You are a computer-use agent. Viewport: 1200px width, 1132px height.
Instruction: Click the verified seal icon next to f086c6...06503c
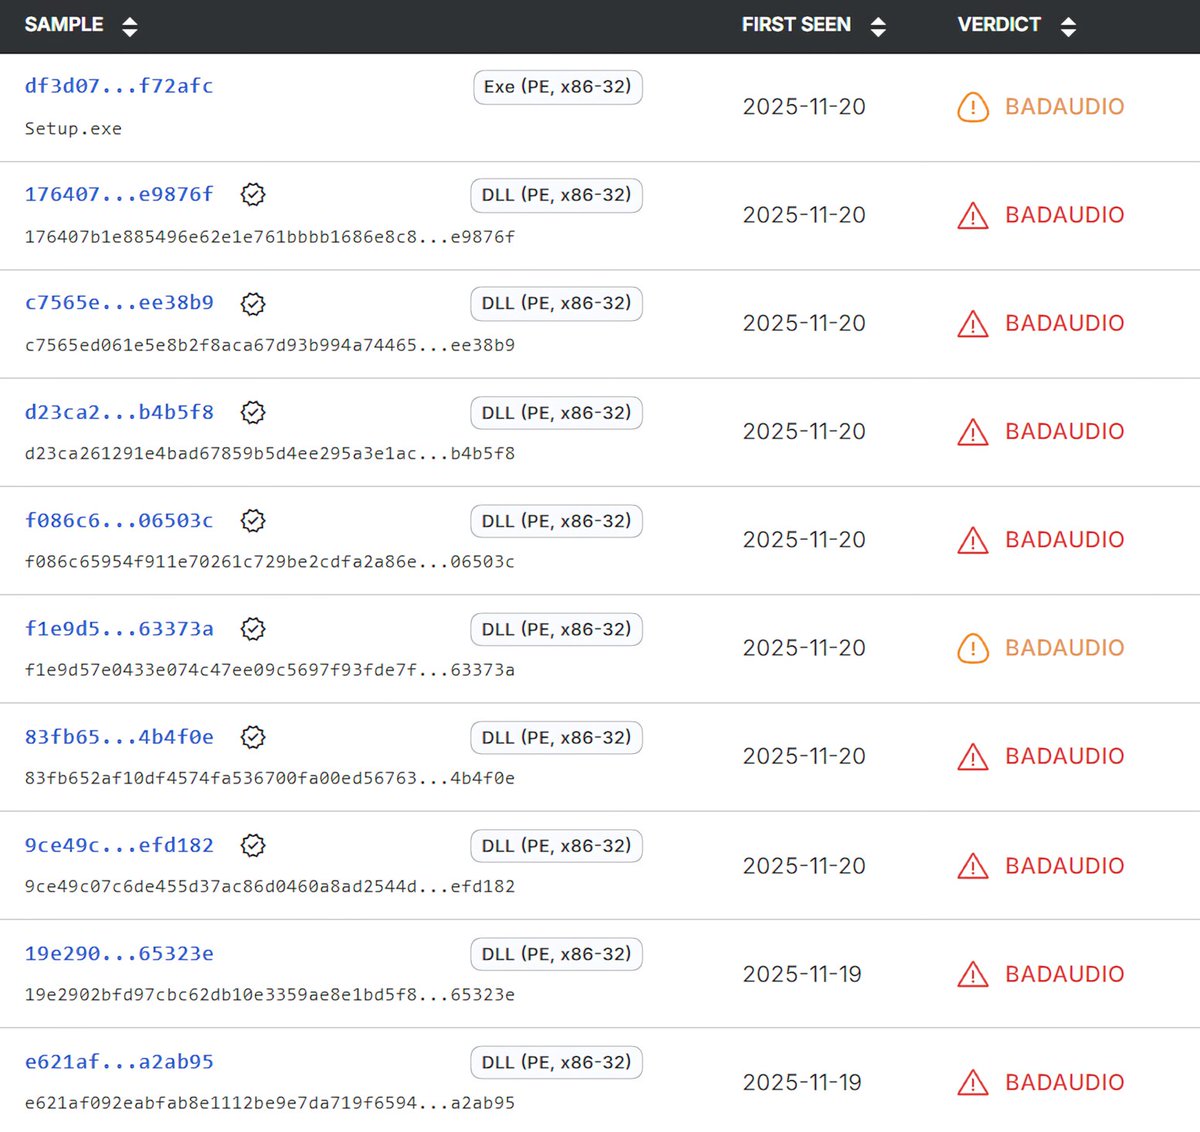click(x=253, y=521)
